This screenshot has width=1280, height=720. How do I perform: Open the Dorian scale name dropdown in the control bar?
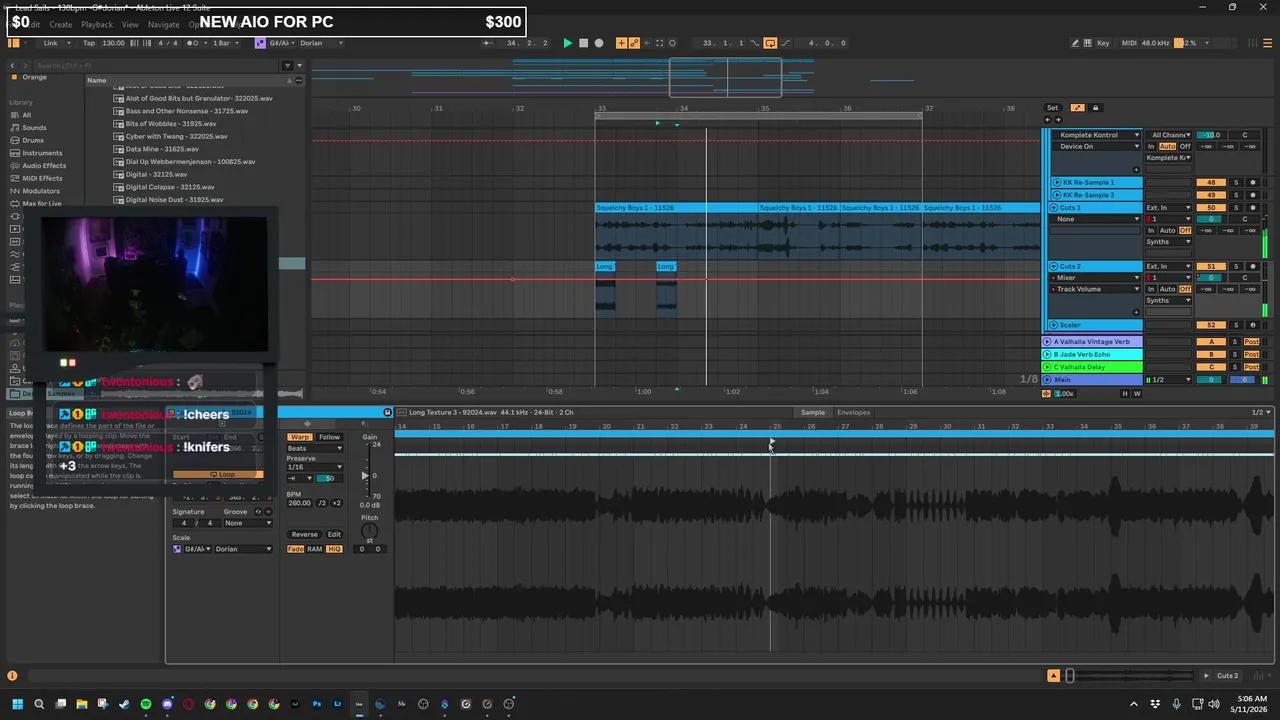[321, 43]
